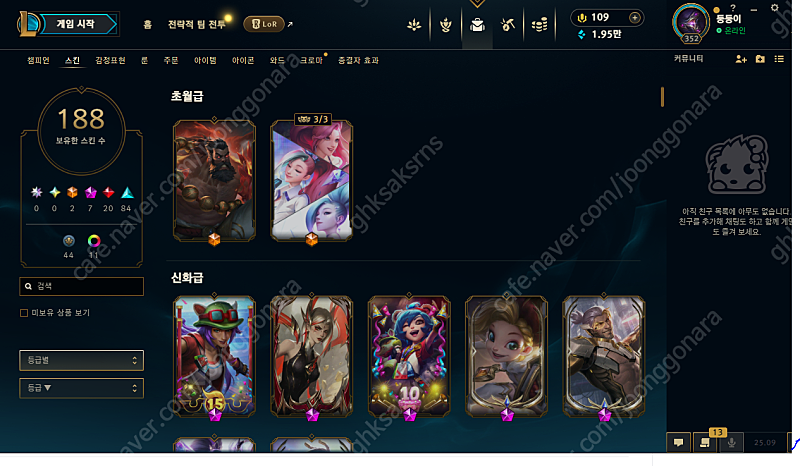Click the add friend icon
800x466 pixels.
pos(741,59)
